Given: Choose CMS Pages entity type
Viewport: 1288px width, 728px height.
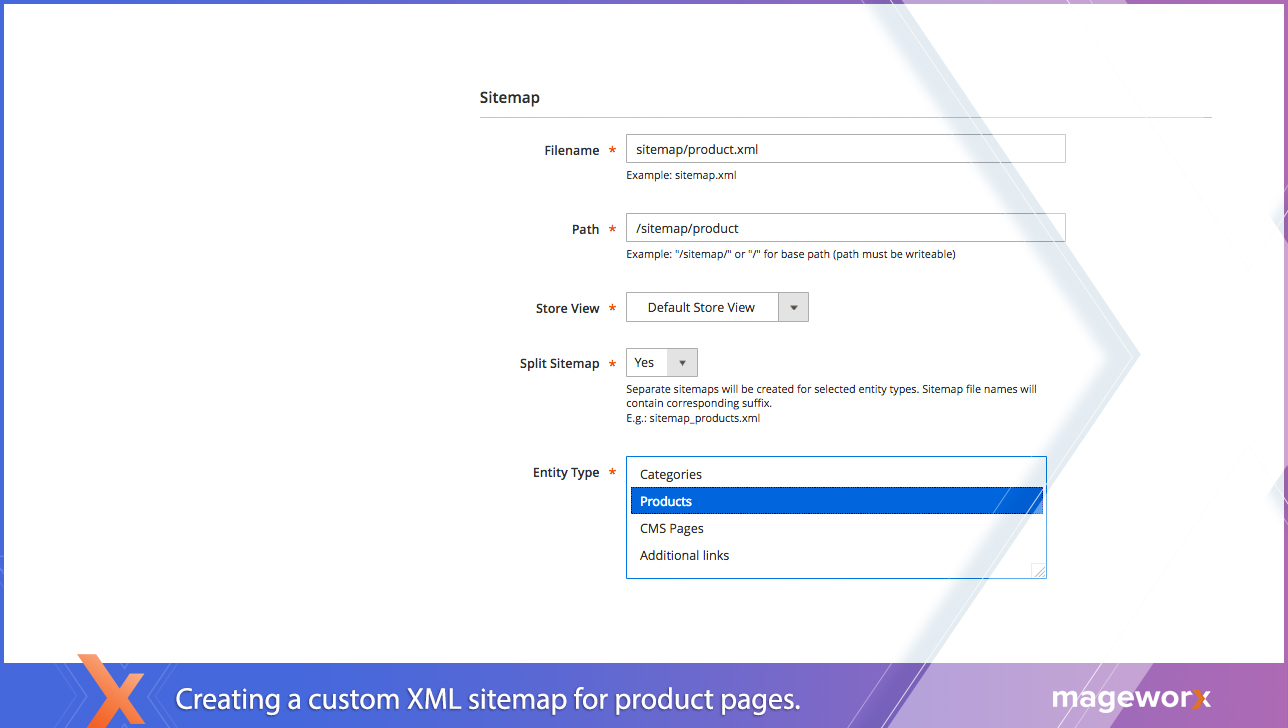Looking at the screenshot, I should click(836, 528).
